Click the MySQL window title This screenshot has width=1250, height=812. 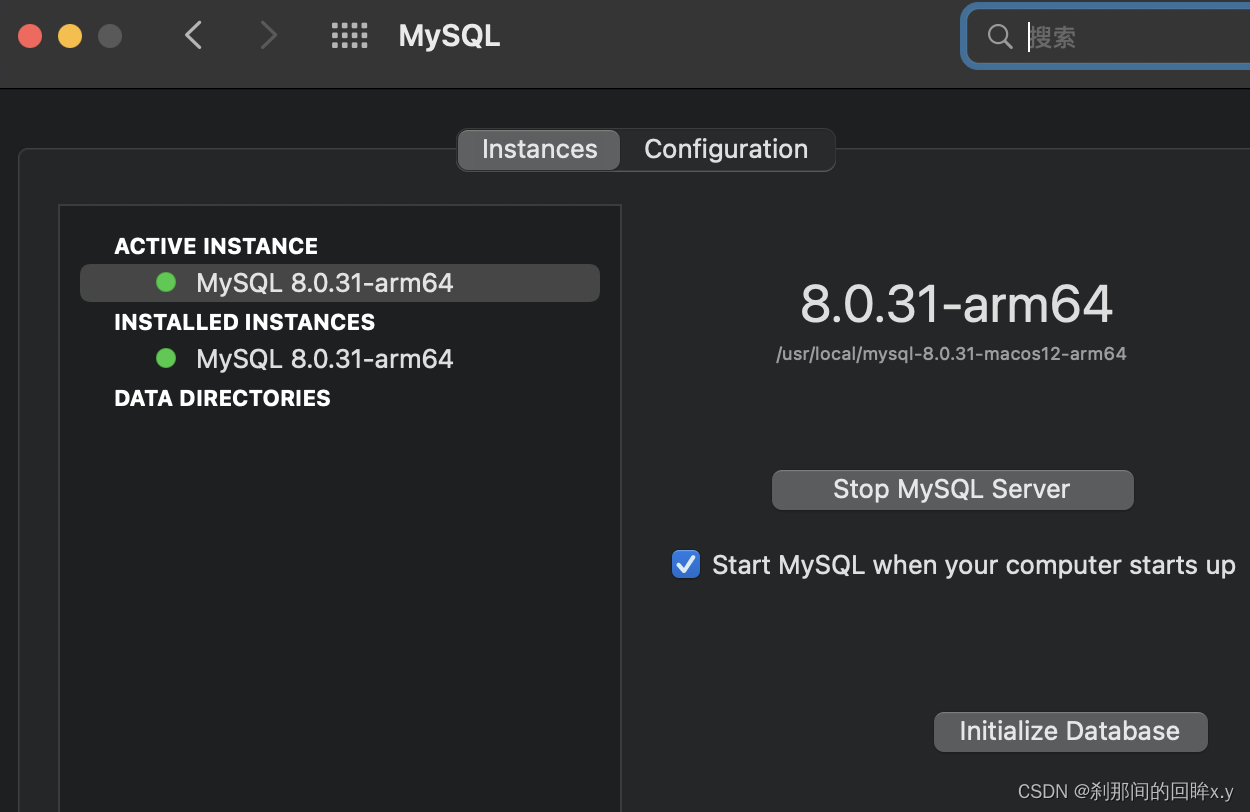click(449, 36)
